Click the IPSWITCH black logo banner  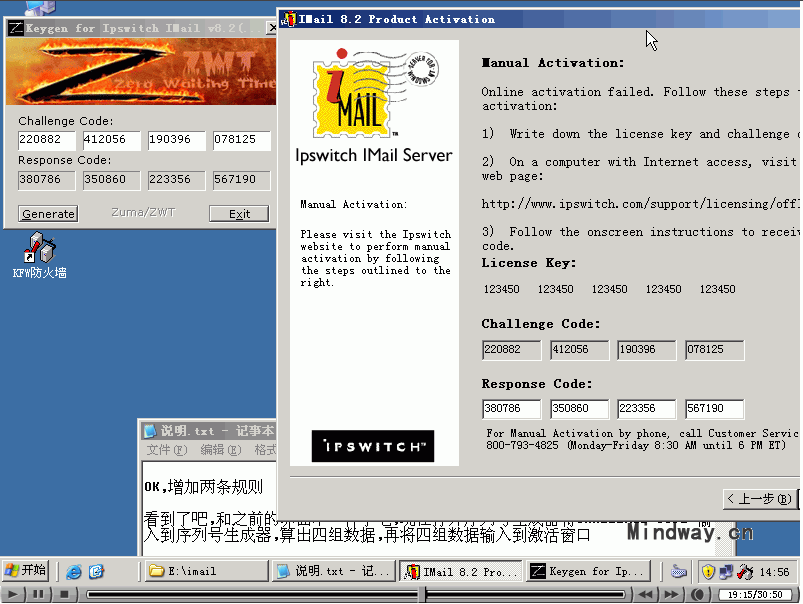point(371,447)
